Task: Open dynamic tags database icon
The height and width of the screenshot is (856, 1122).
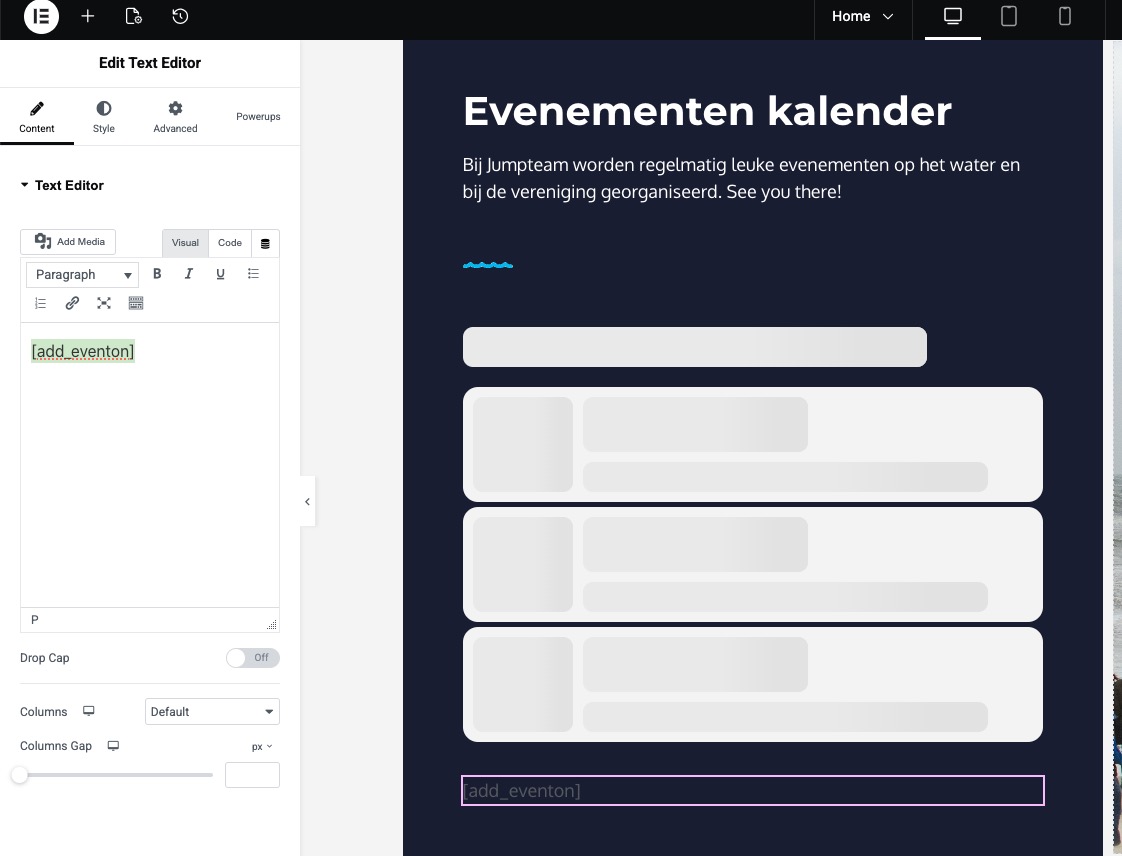Action: [x=265, y=243]
